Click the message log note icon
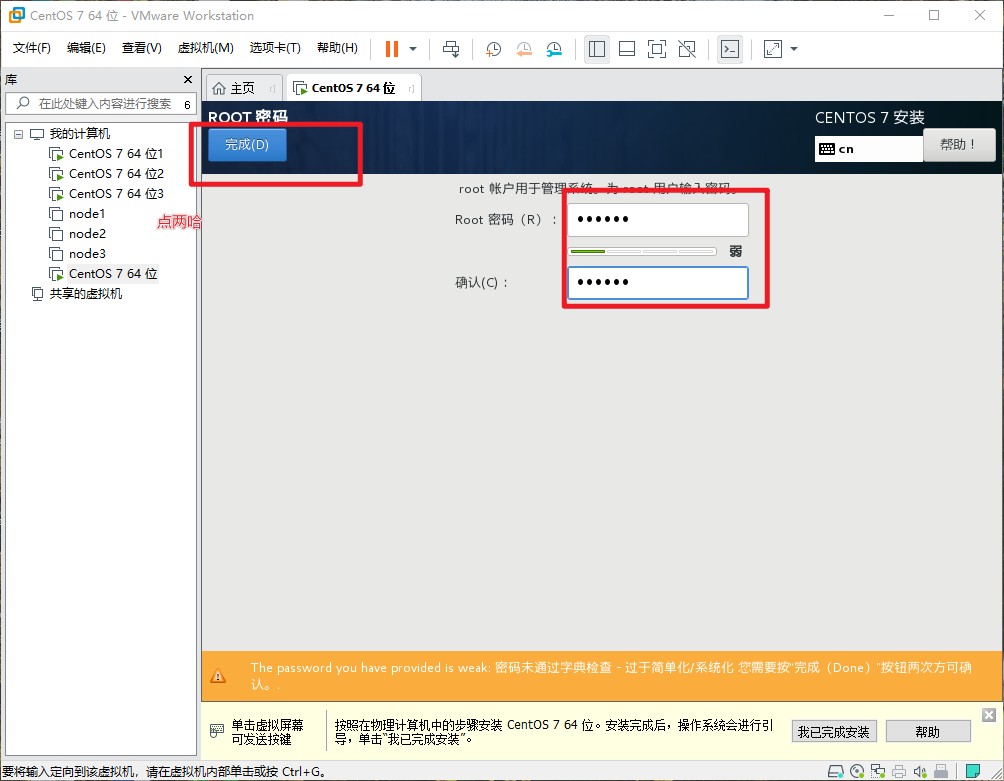The image size is (1004, 781). pyautogui.click(x=973, y=771)
